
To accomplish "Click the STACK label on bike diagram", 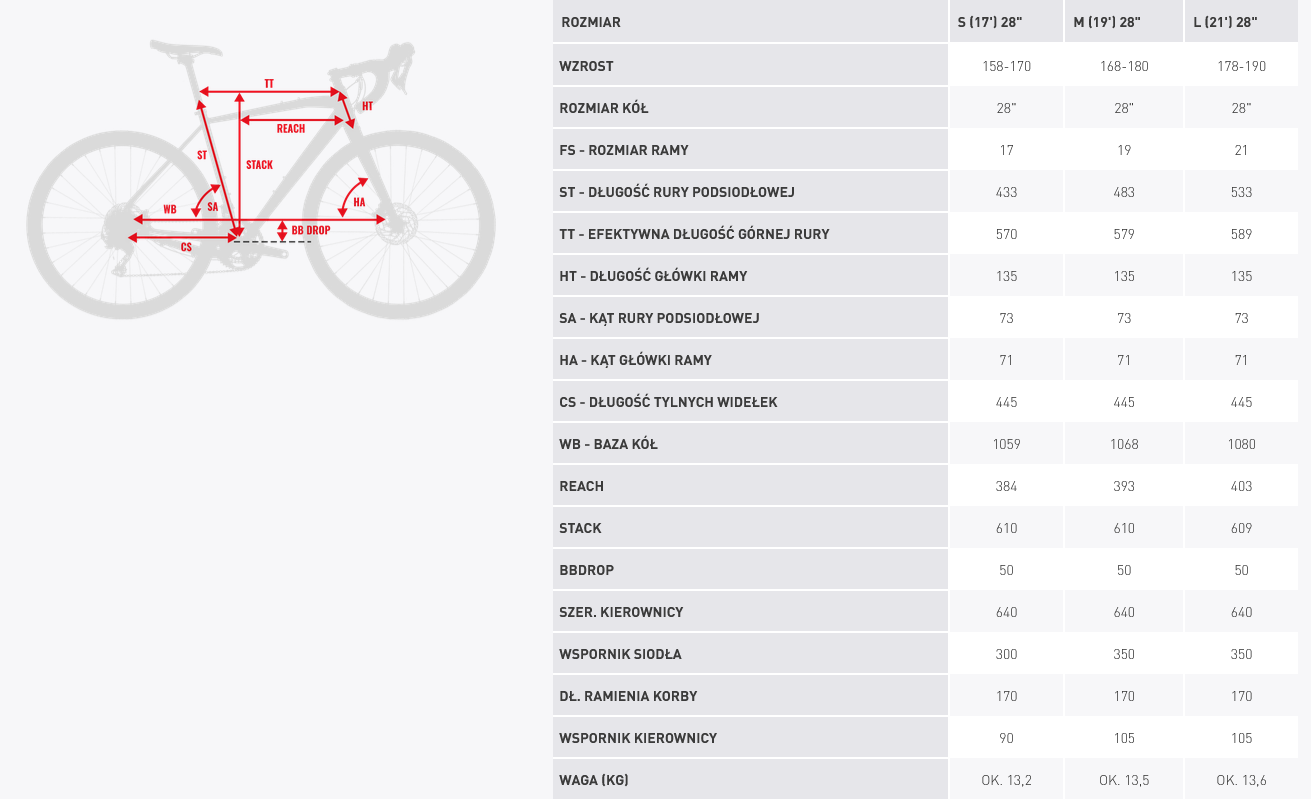I will [259, 165].
